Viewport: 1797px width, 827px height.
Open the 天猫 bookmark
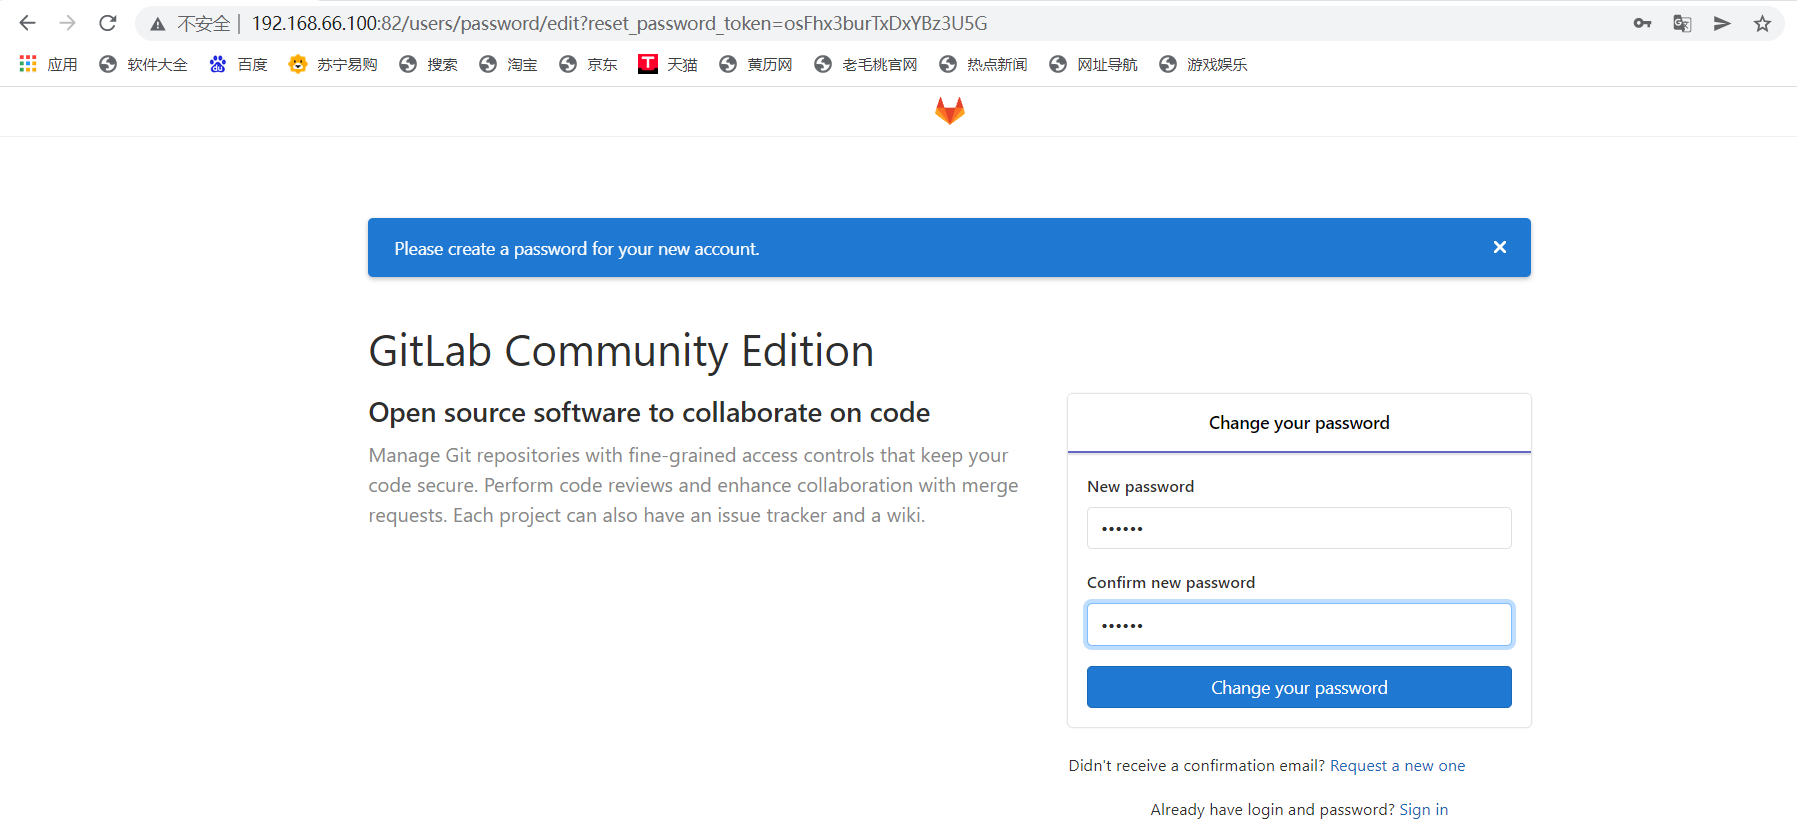668,64
